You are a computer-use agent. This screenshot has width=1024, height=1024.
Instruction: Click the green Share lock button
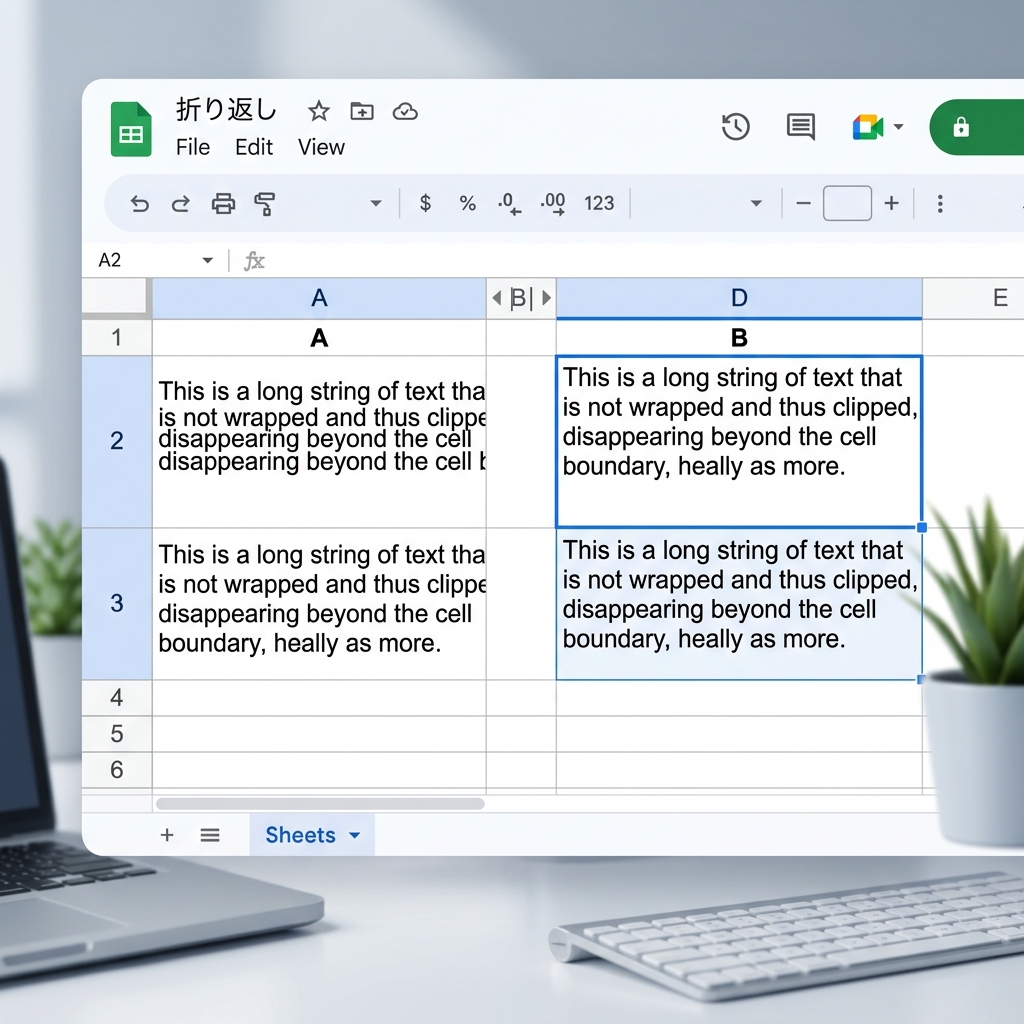point(976,127)
